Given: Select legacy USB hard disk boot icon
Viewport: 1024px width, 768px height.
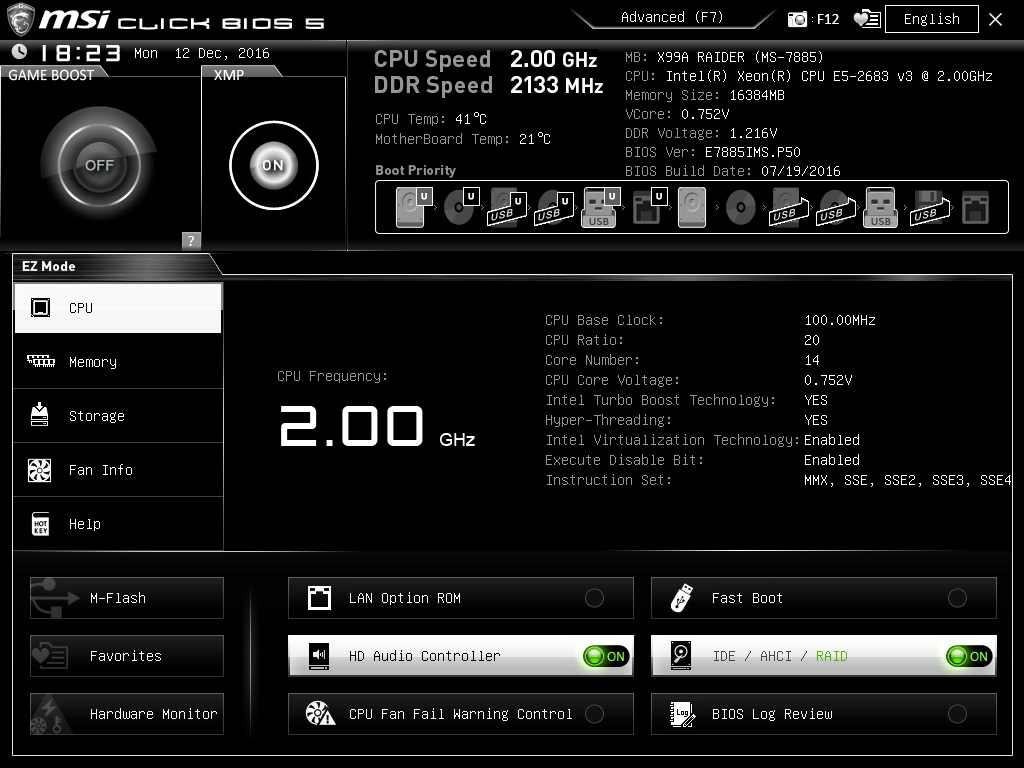Looking at the screenshot, I should point(788,208).
